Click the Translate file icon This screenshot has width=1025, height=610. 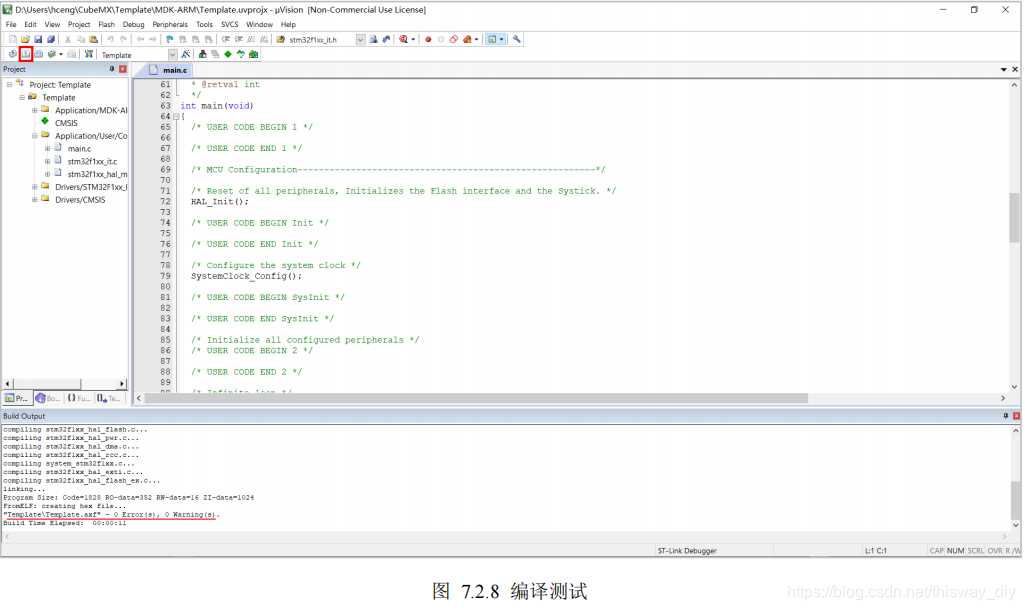pos(12,54)
